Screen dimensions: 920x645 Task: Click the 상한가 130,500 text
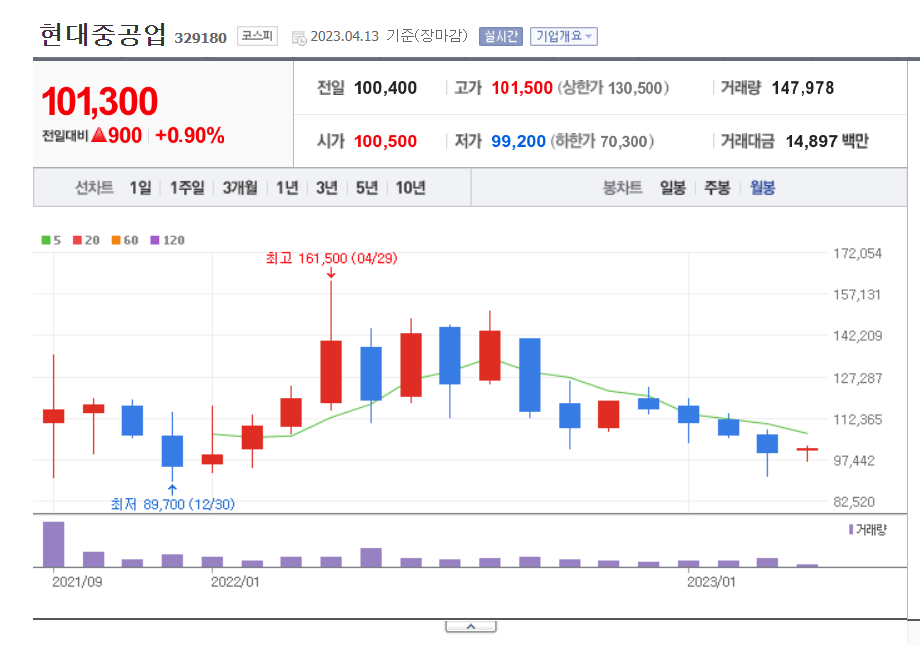613,88
